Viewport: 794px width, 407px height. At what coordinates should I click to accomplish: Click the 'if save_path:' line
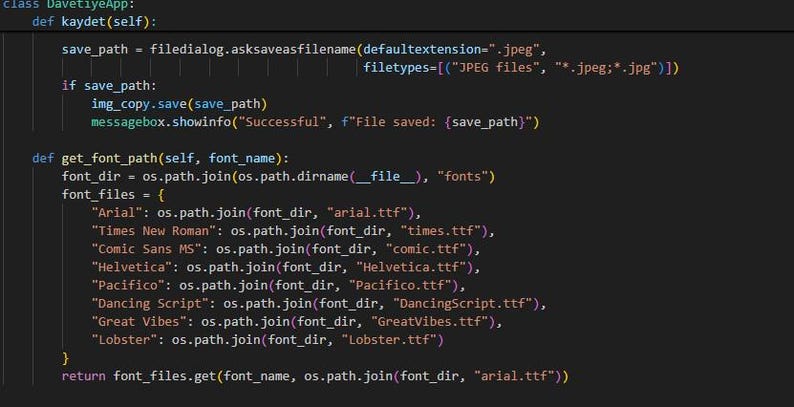(109, 86)
